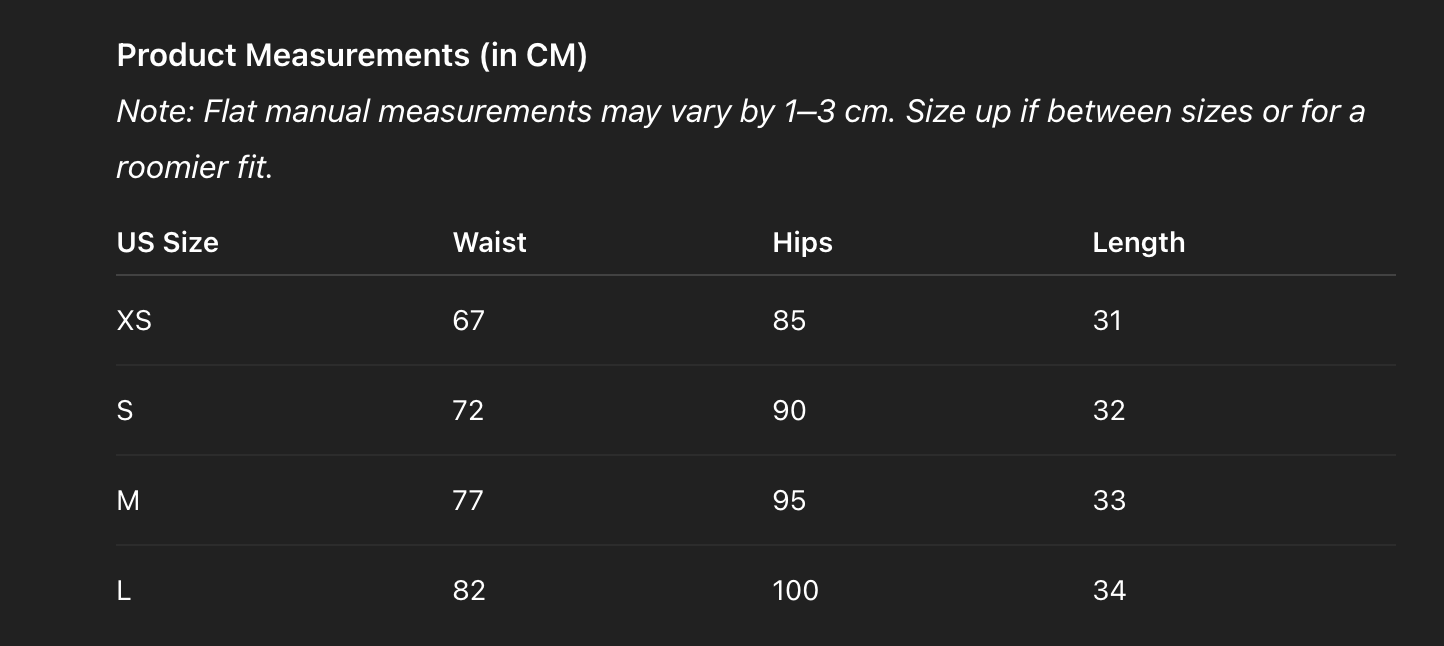Click the L waist value 82

coord(468,590)
